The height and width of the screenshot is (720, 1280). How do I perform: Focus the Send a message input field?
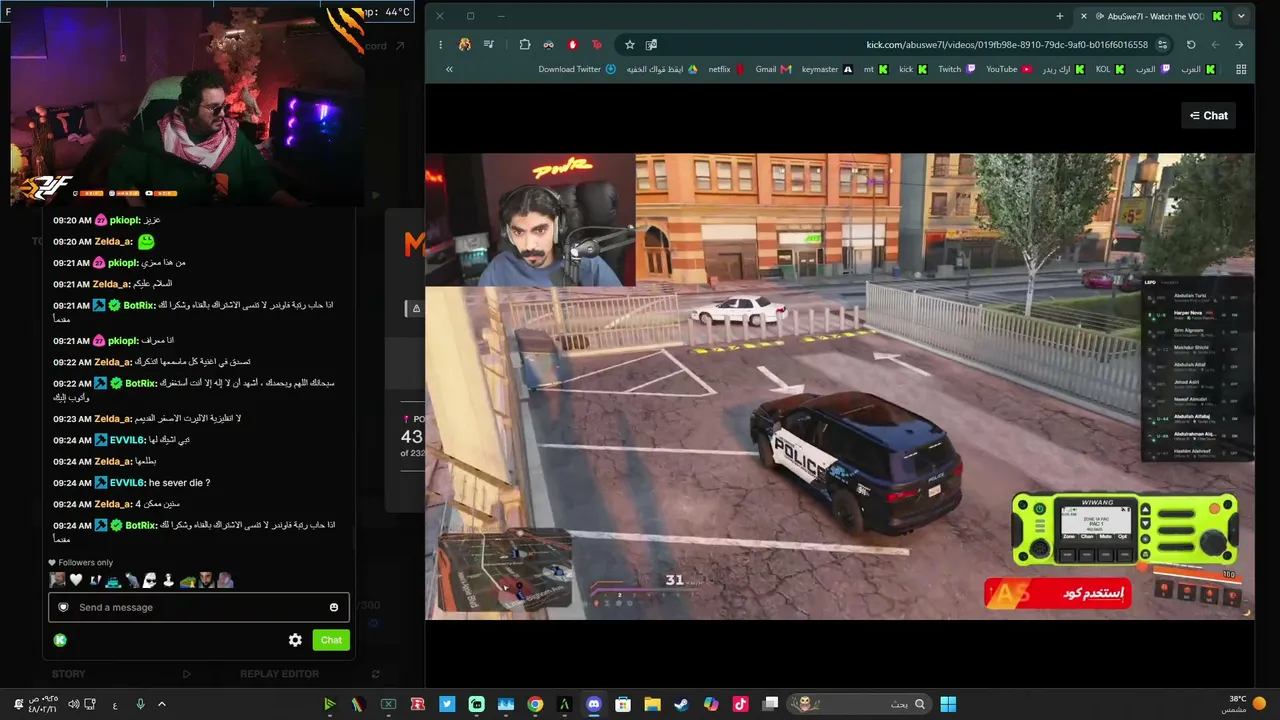pos(198,607)
